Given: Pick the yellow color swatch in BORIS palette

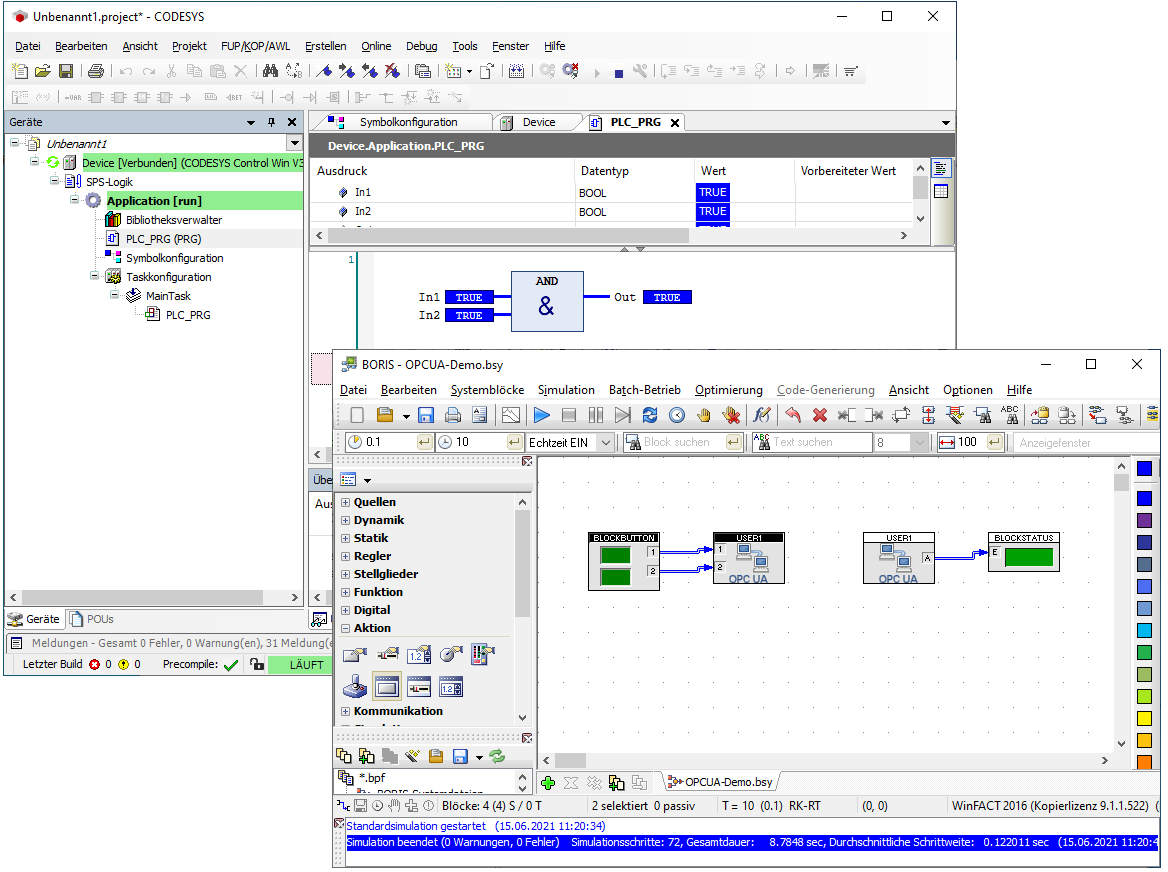Looking at the screenshot, I should (1144, 719).
